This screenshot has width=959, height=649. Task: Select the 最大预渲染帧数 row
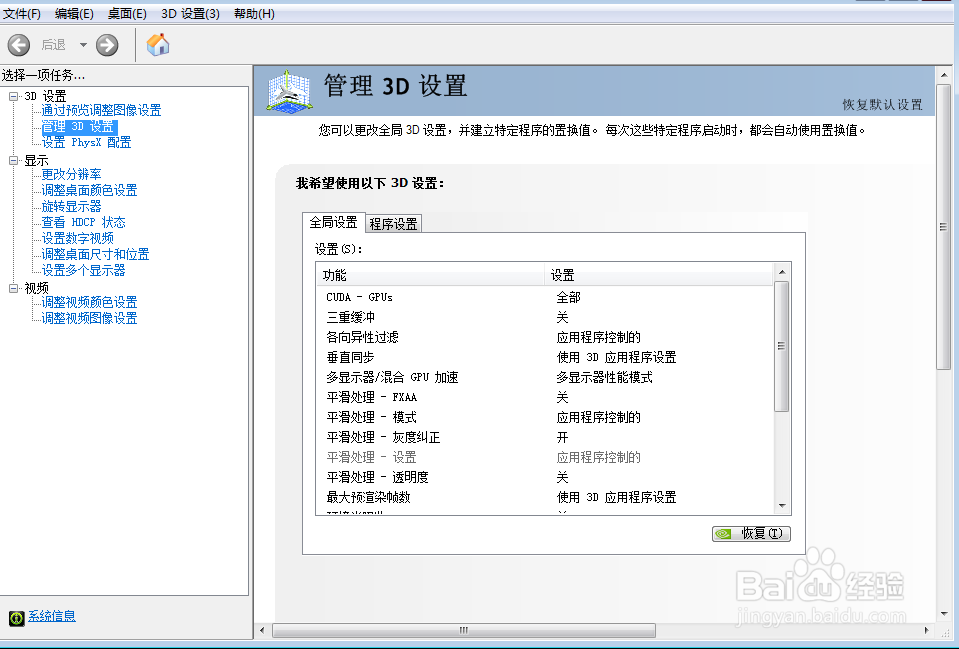(x=545, y=497)
